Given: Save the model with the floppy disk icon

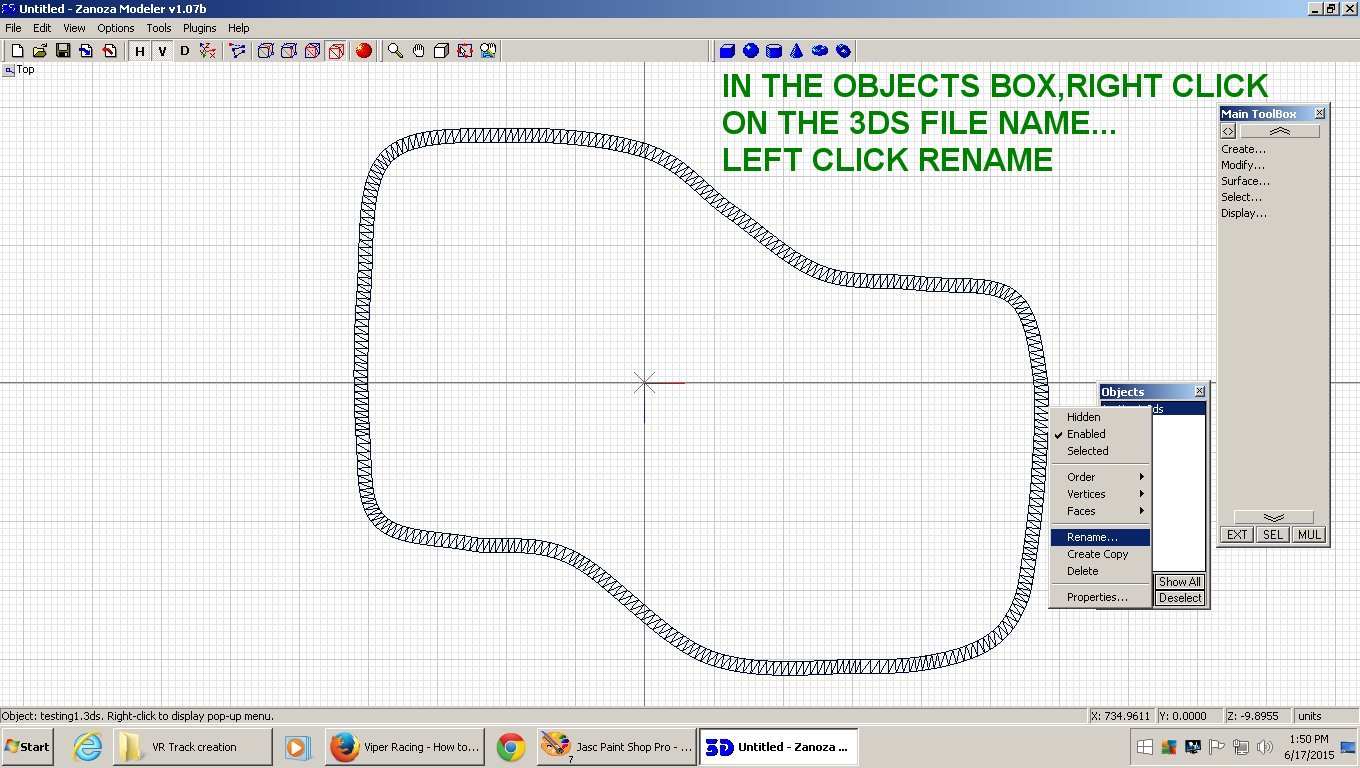Looking at the screenshot, I should 63,51.
